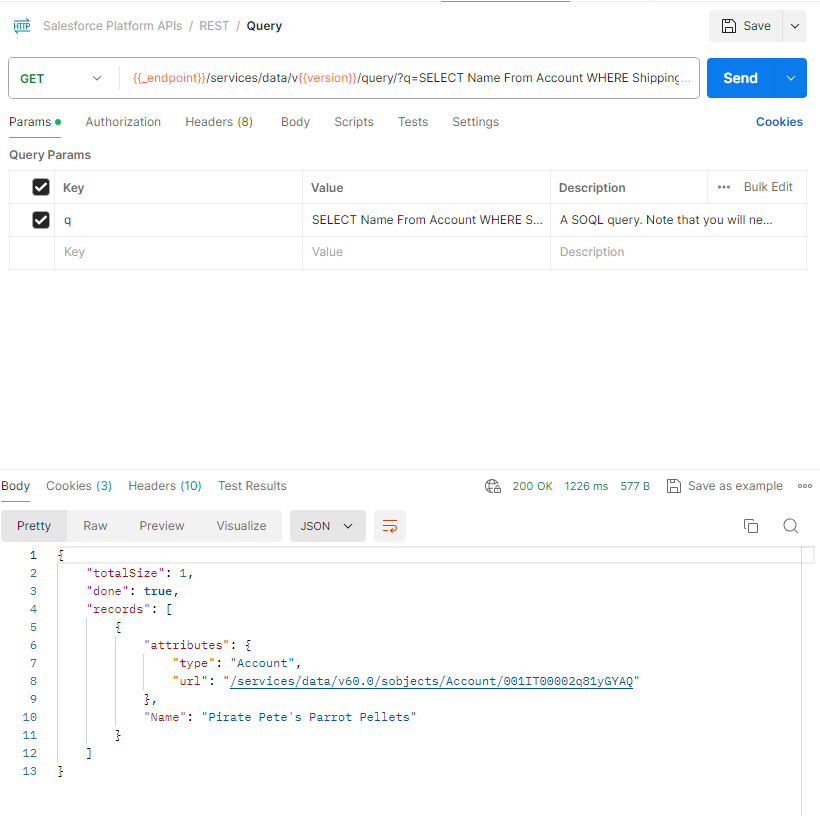Copy the response body to clipboard

(750, 526)
